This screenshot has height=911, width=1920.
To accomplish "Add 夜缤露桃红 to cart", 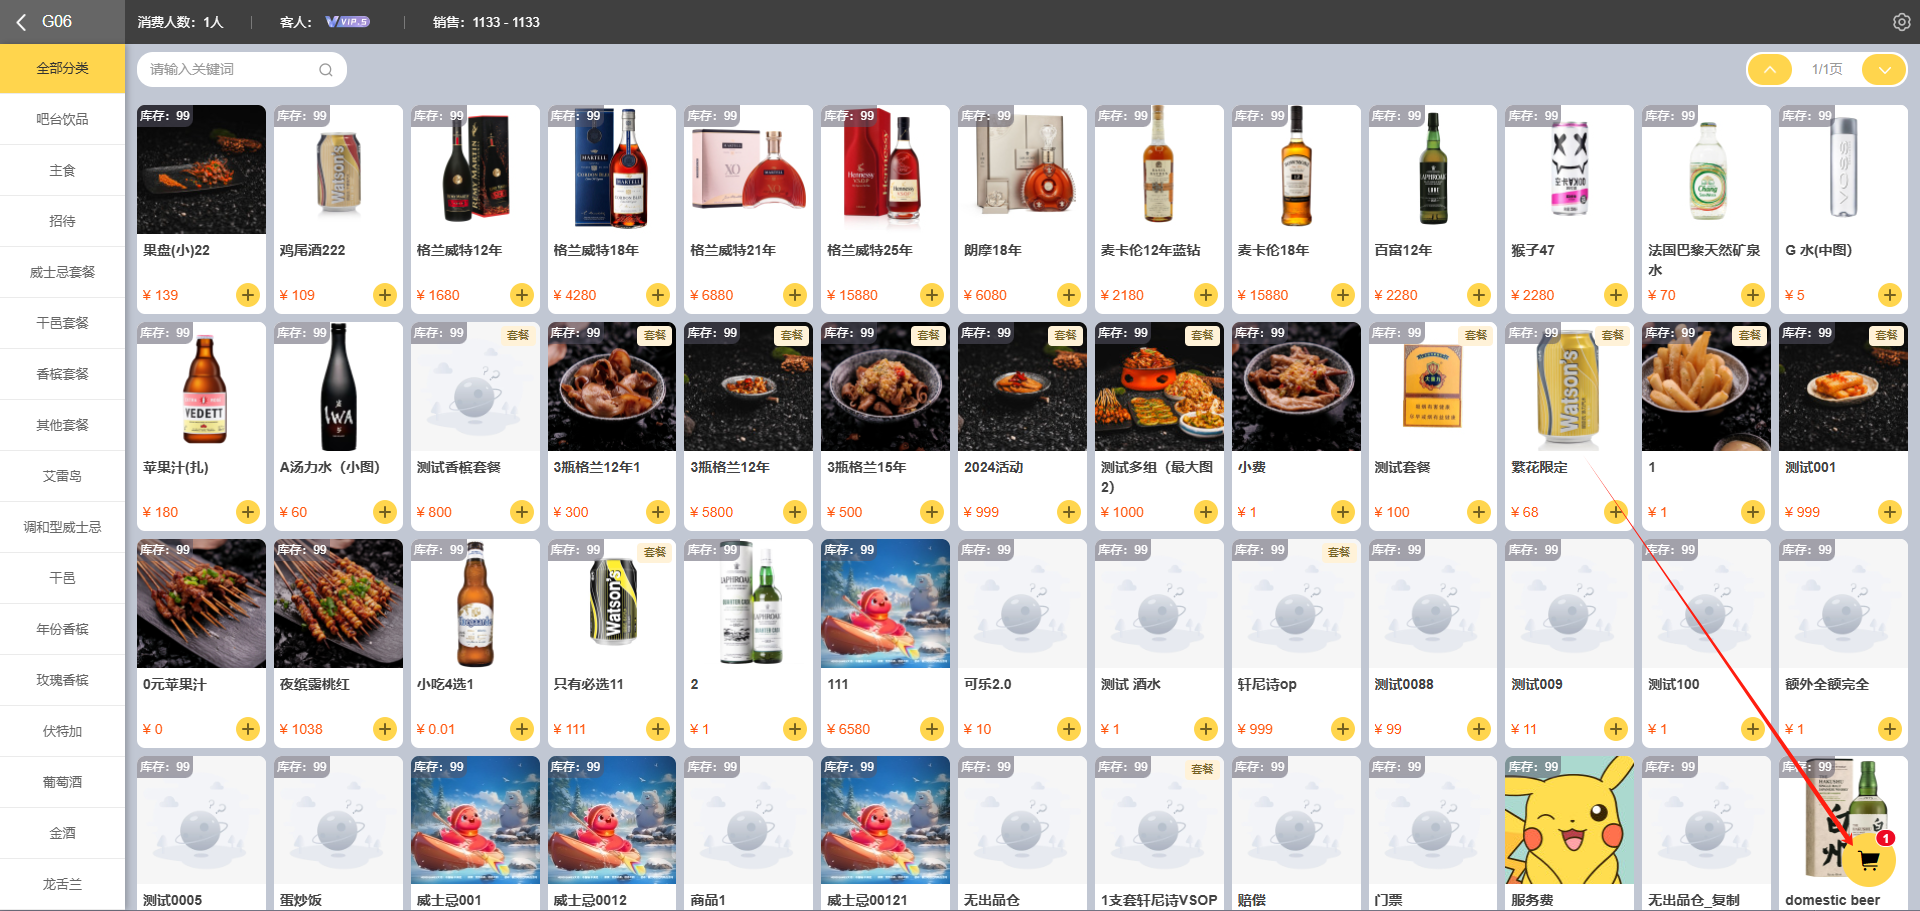I will tap(385, 729).
